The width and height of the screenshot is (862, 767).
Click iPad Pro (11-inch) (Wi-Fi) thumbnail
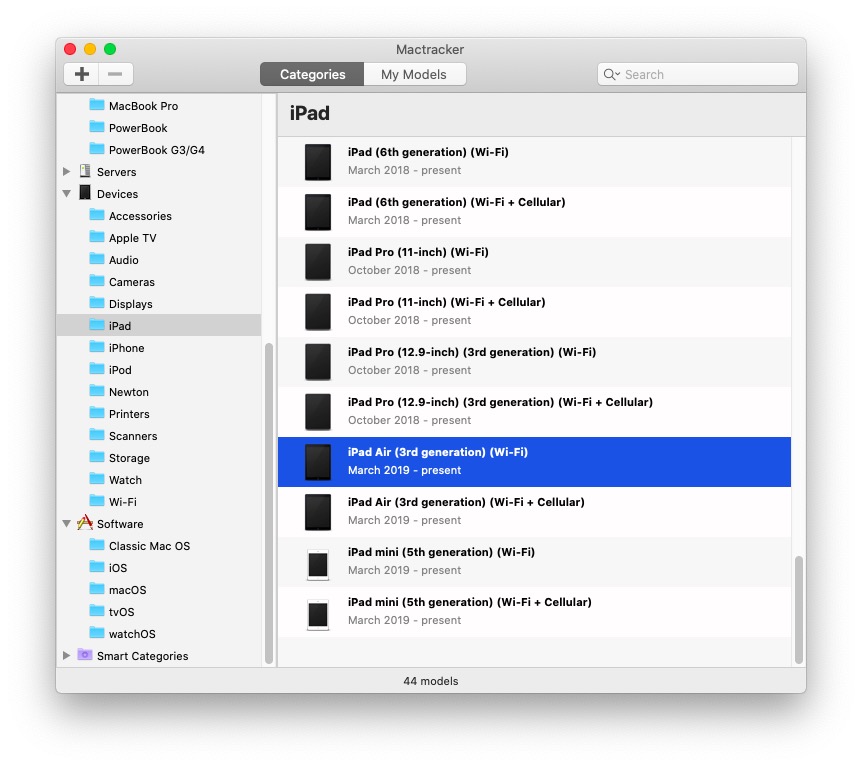click(318, 262)
